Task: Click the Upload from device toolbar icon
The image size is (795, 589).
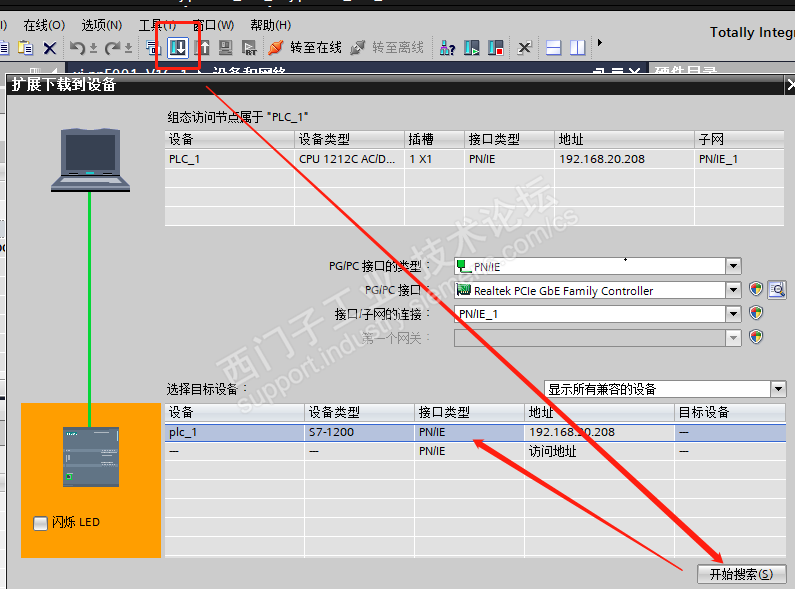Action: 202,48
